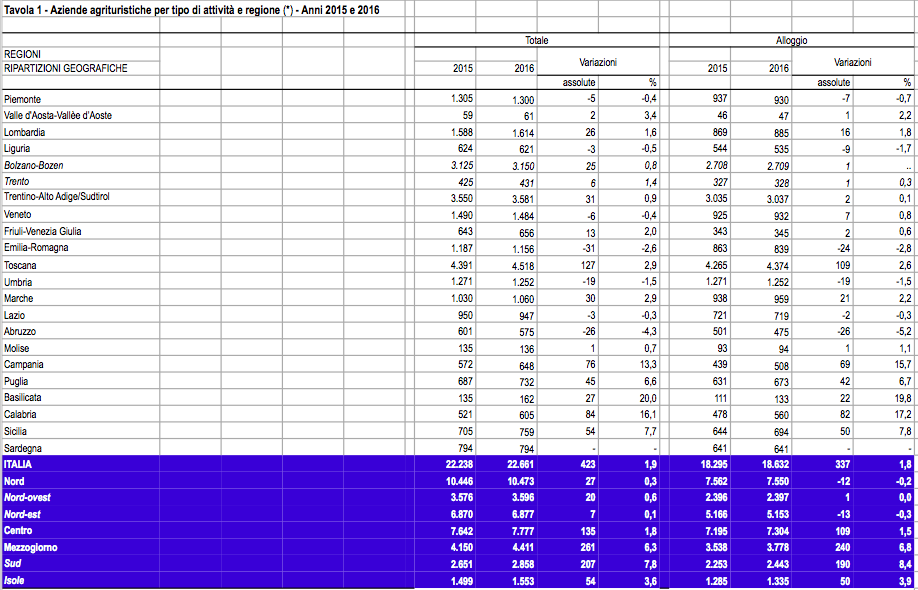Click the 'Nord' summary row label
Image resolution: width=918 pixels, height=590 pixels.
13,481
